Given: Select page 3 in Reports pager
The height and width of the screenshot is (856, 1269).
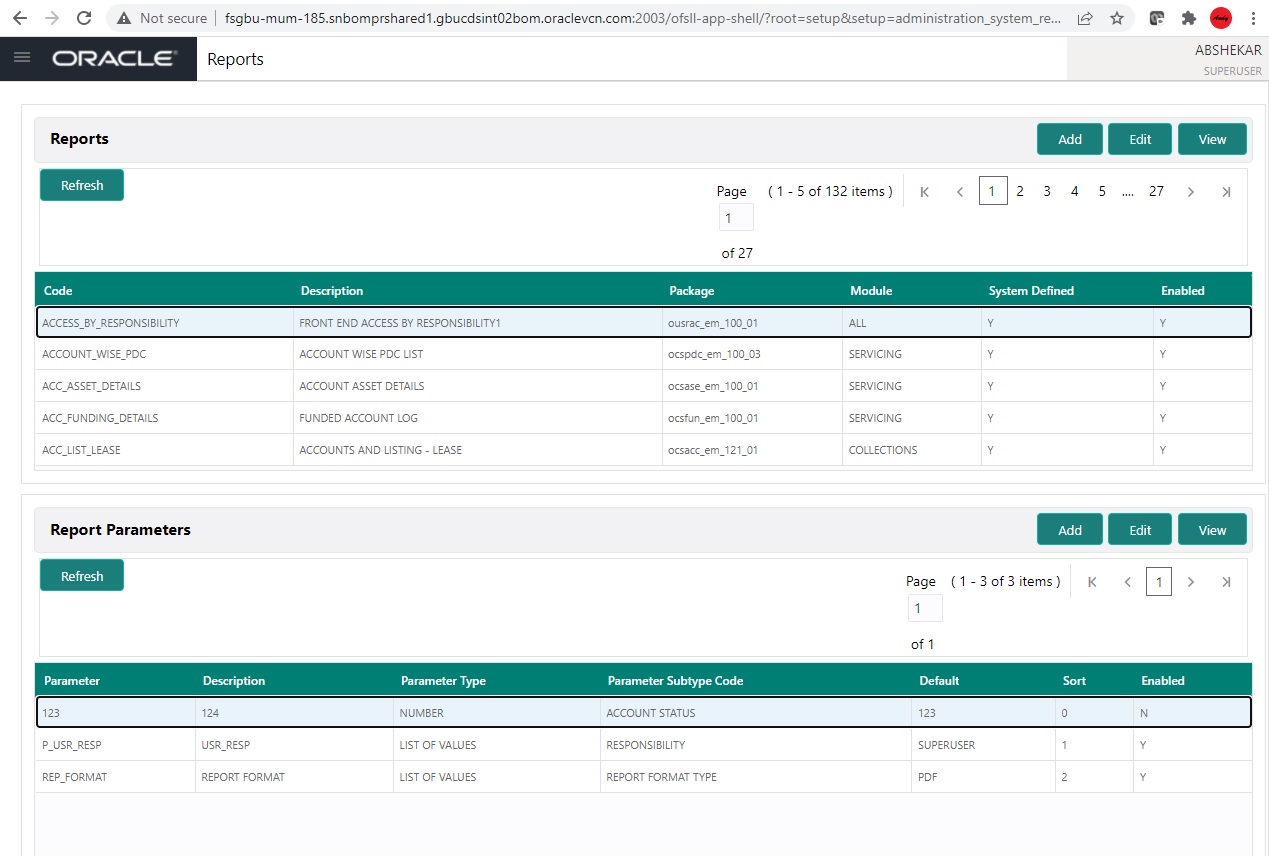Looking at the screenshot, I should (1047, 191).
